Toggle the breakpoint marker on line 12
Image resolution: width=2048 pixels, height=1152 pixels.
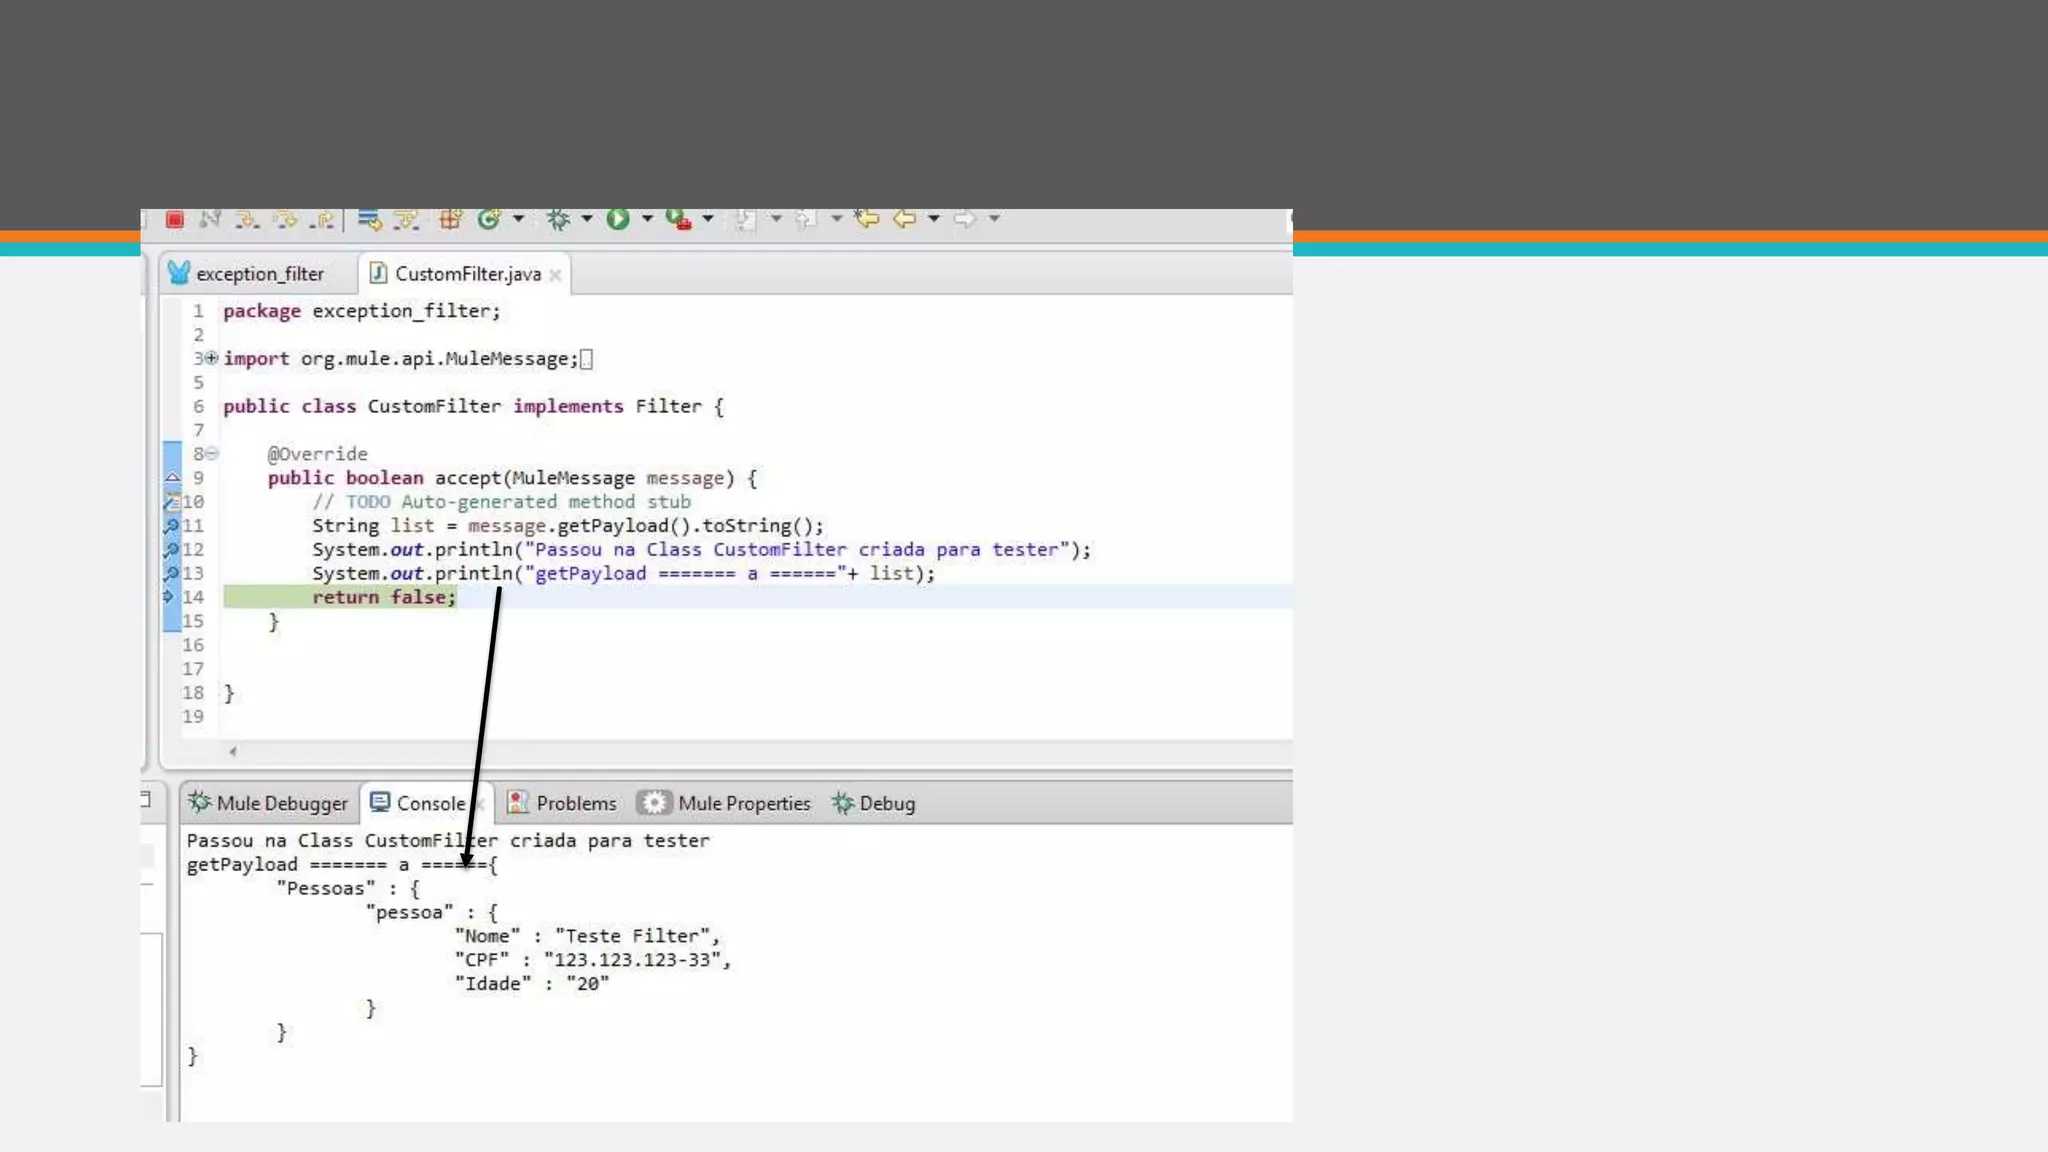tap(171, 549)
